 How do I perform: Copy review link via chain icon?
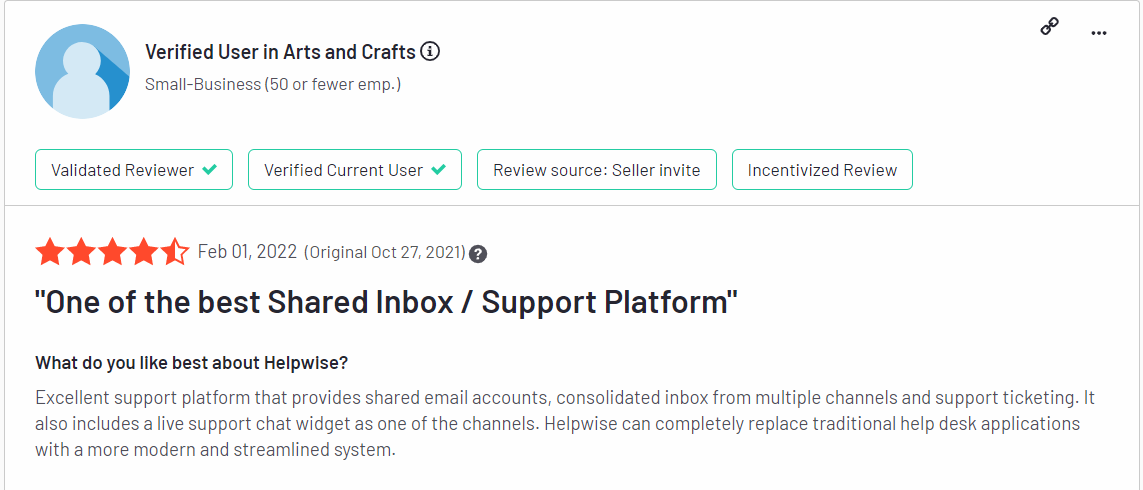(1049, 28)
